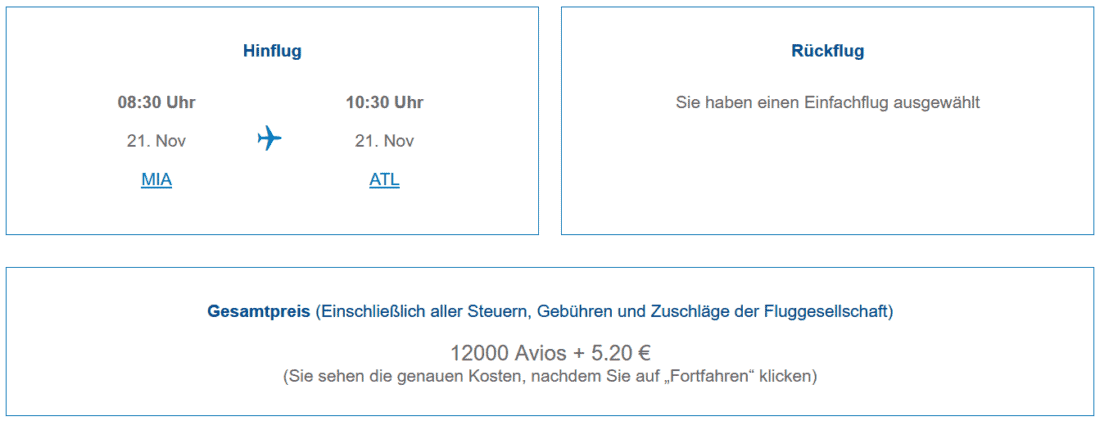Click the 21. Nov date above MIA
Image resolution: width=1100 pixels, height=421 pixels.
click(156, 141)
